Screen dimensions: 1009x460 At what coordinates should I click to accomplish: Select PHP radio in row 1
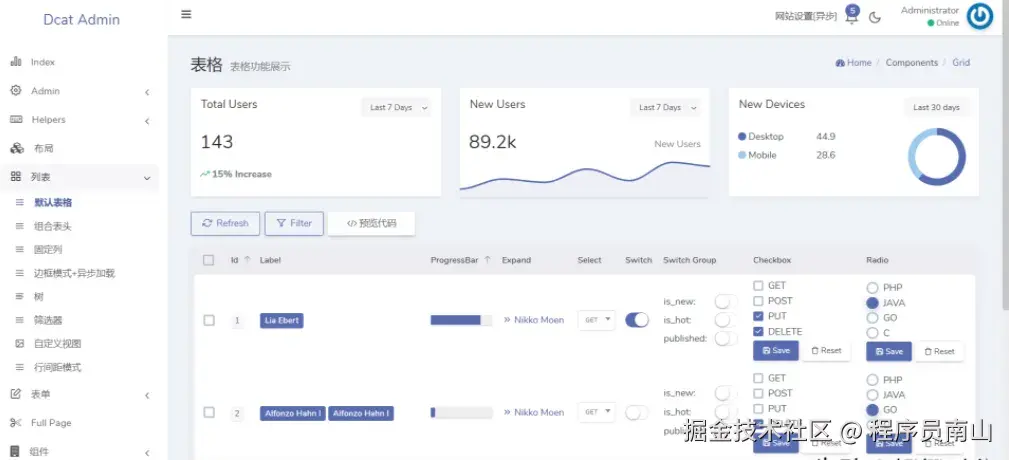tap(872, 288)
